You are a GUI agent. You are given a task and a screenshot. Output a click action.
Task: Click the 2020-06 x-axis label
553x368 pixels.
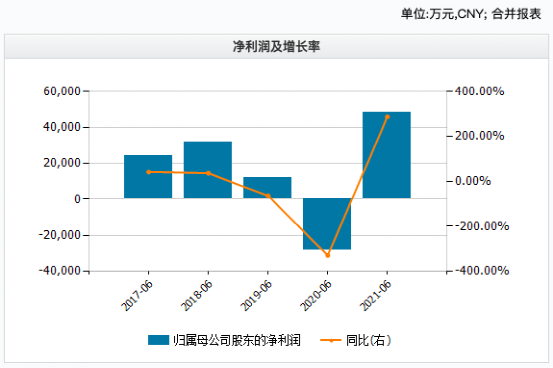click(x=316, y=296)
